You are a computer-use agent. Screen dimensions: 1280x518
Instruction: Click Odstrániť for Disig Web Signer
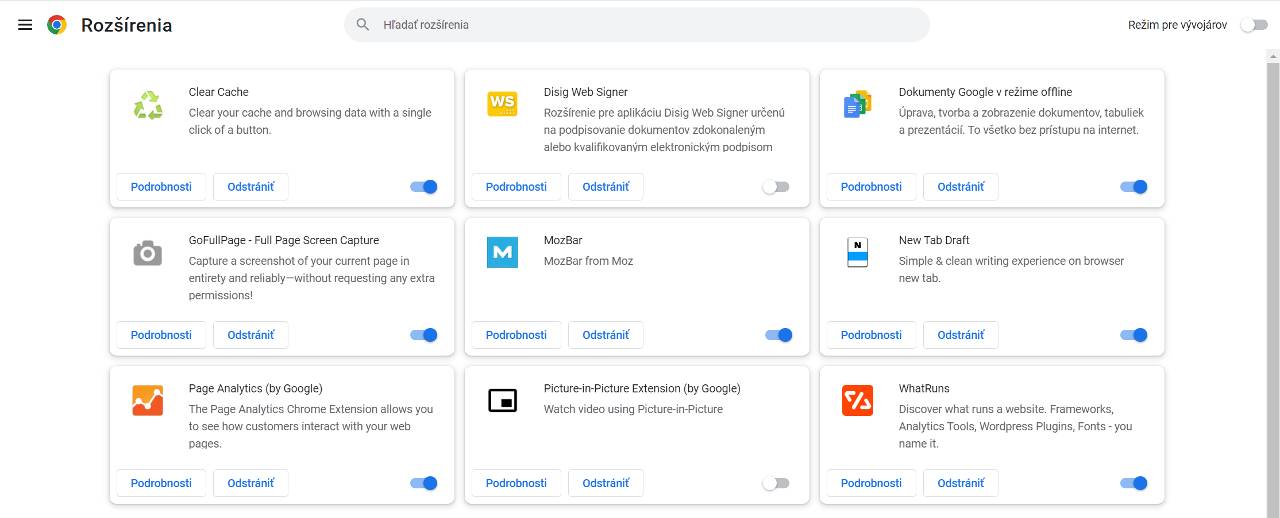click(606, 187)
